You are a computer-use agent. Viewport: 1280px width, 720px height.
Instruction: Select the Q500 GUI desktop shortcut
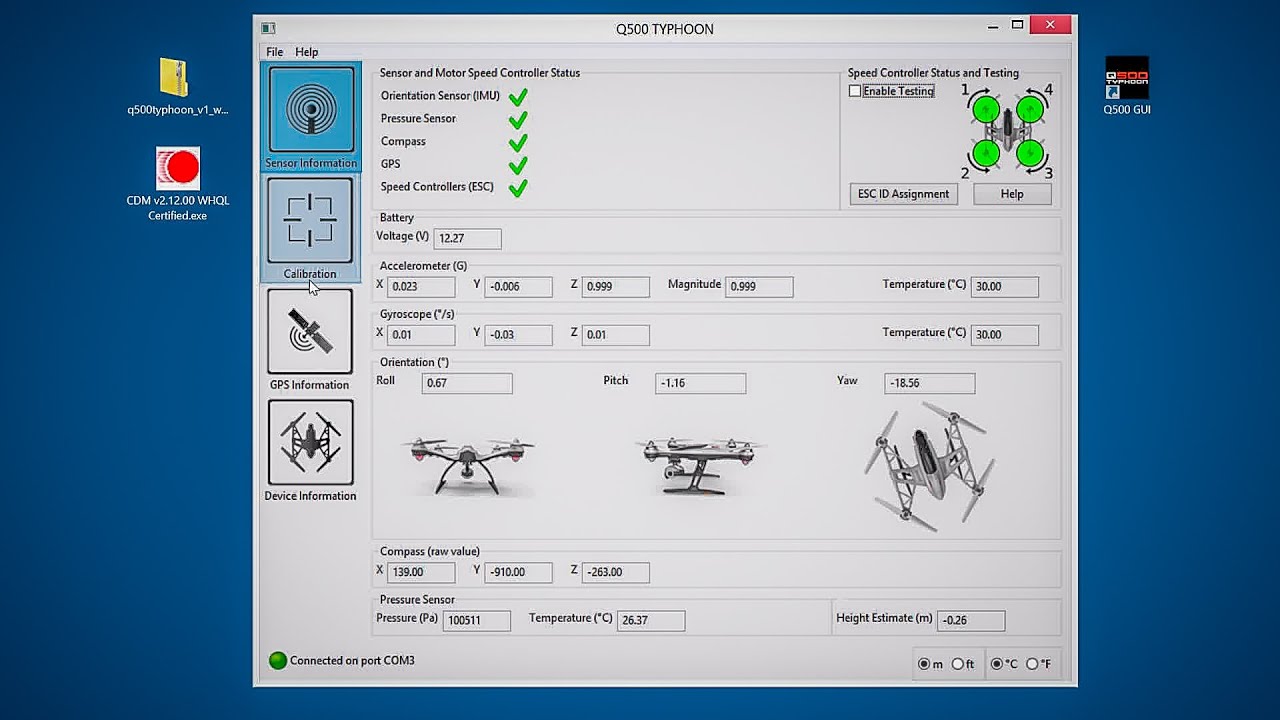click(1127, 78)
